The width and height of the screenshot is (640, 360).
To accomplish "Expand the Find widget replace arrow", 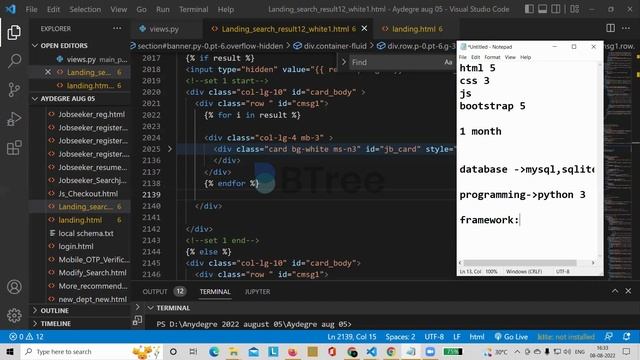I will point(344,62).
